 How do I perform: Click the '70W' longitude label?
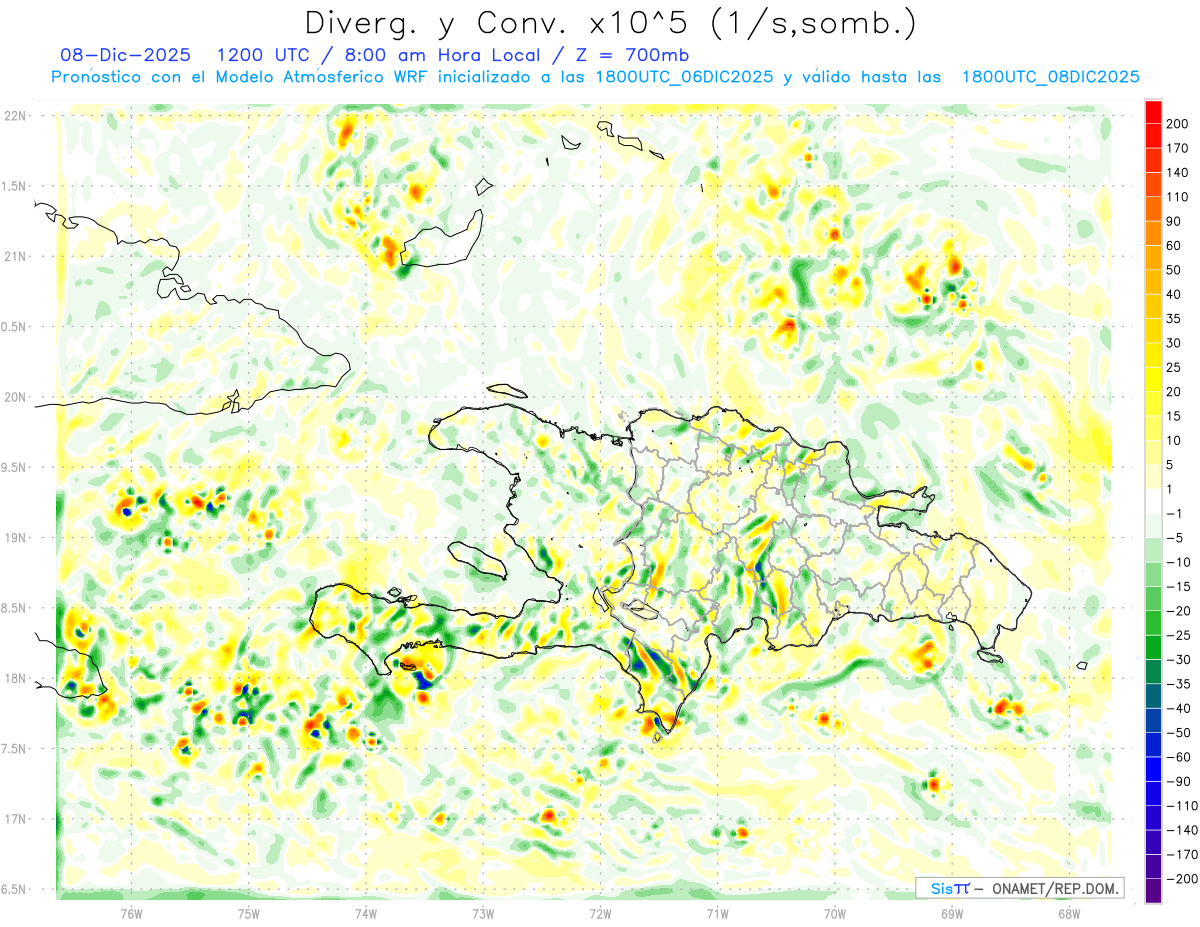point(835,913)
